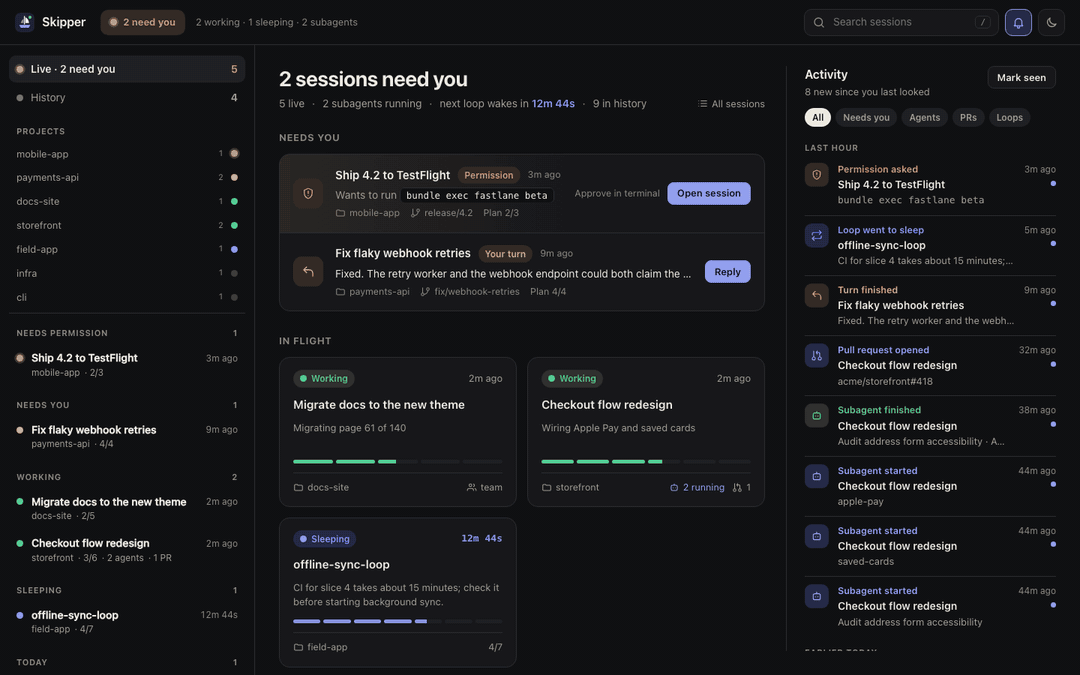Click the Permission asked shield icon in Activity
Screen dimensions: 1080x675
click(x=816, y=175)
